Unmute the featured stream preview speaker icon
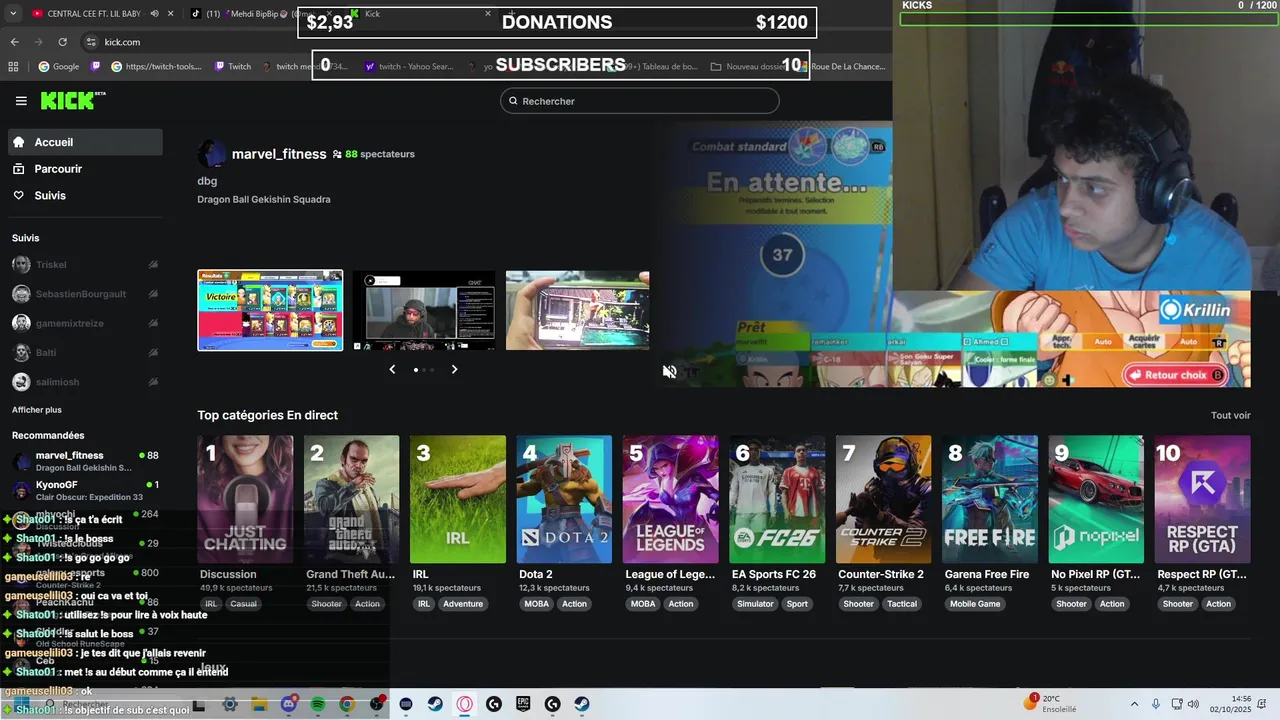 click(669, 372)
